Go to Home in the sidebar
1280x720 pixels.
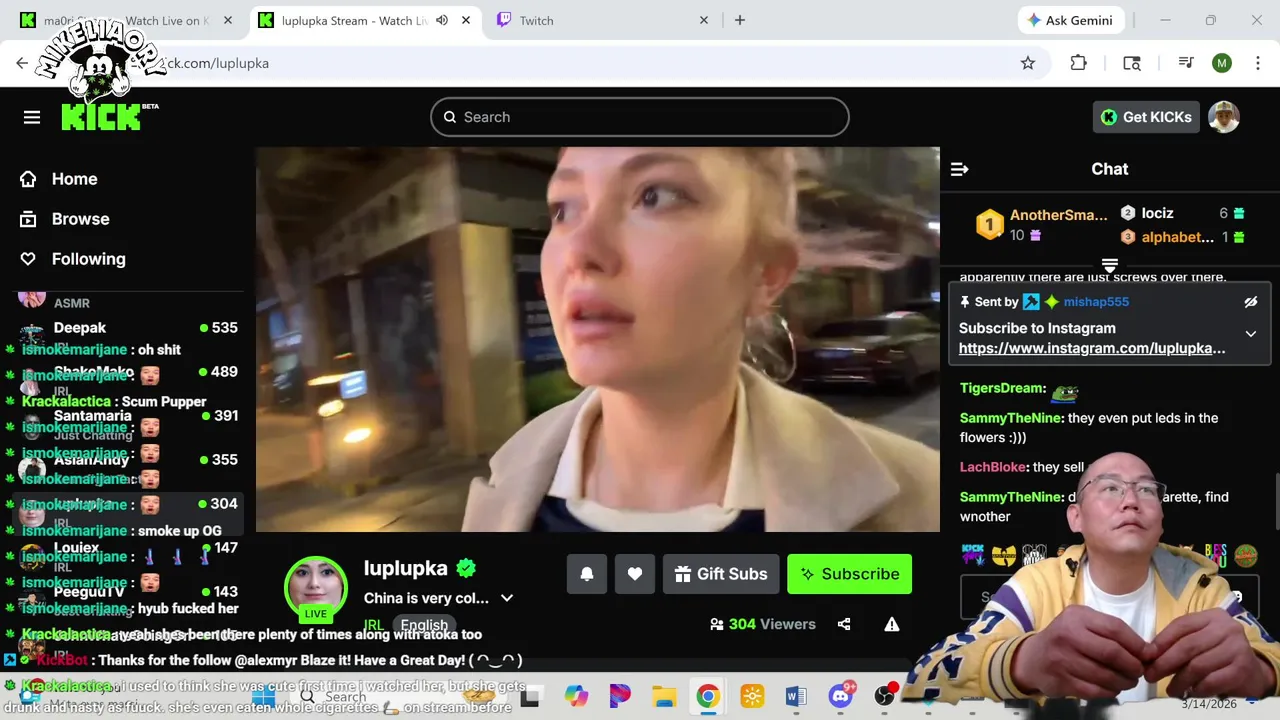[x=60, y=179]
